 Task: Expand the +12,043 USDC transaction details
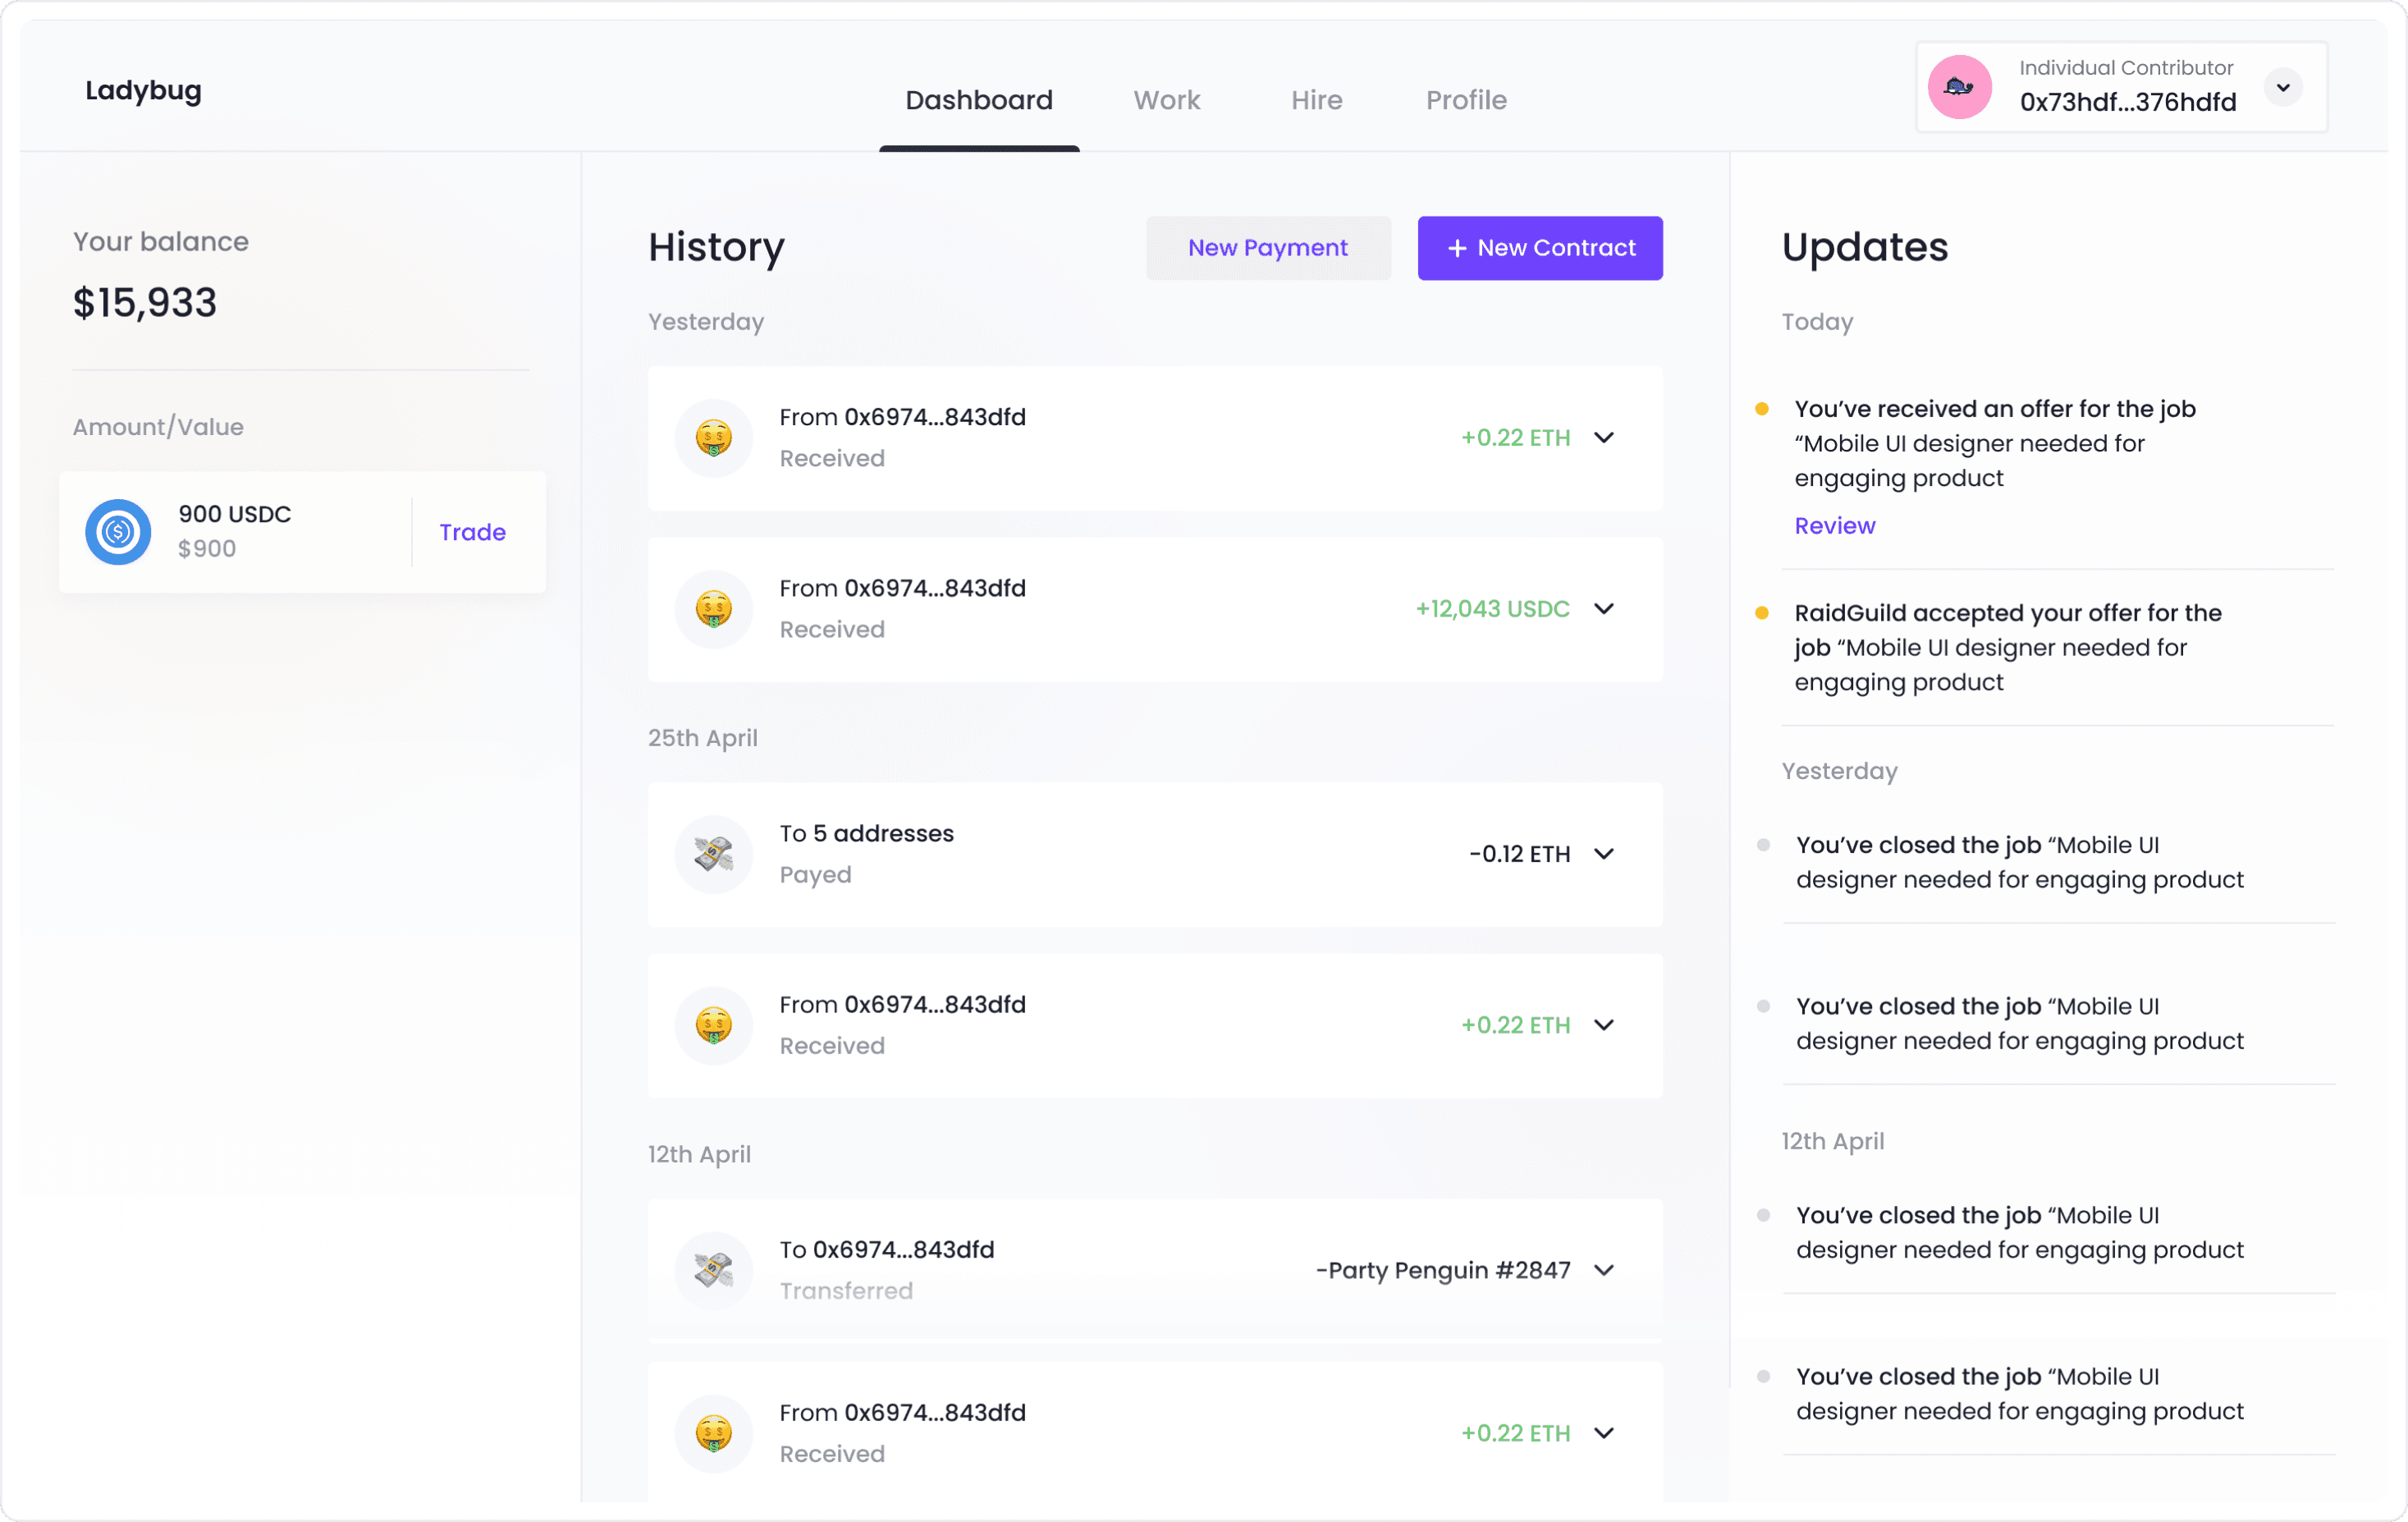click(x=1604, y=609)
